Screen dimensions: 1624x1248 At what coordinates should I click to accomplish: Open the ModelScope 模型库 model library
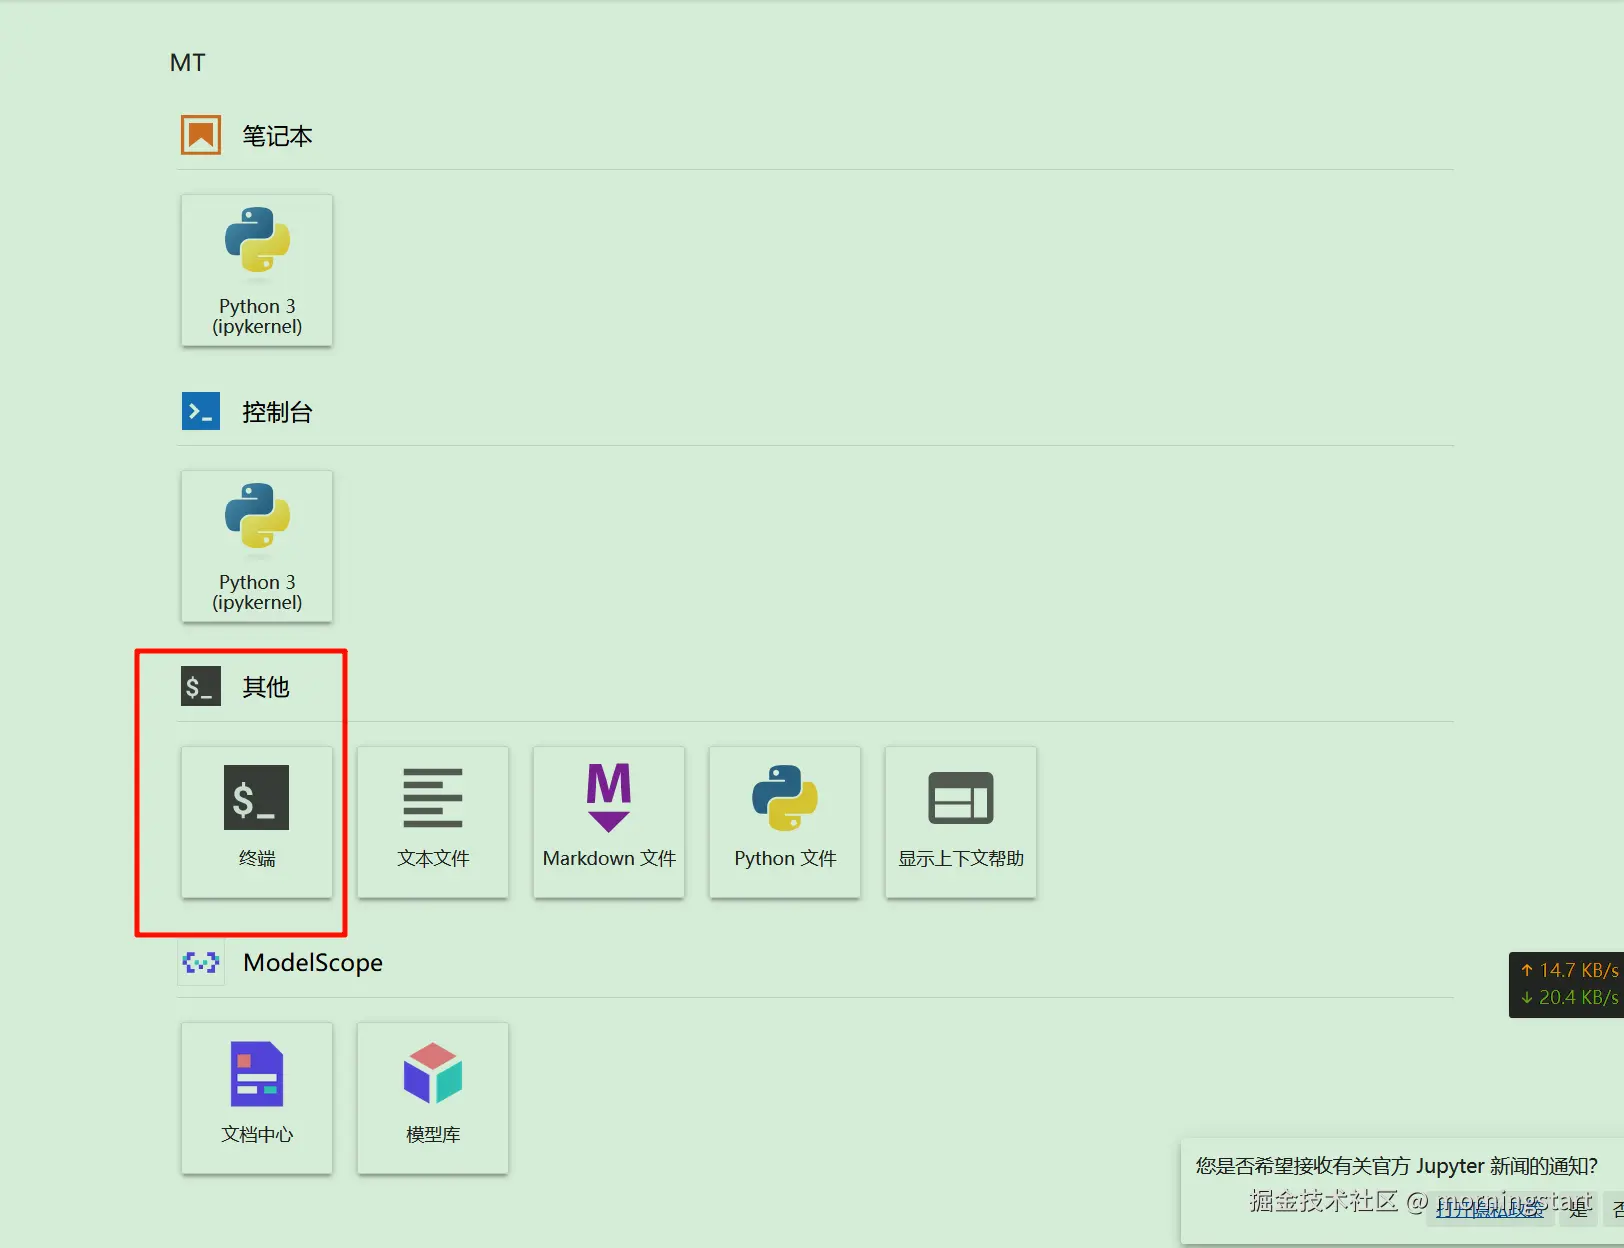432,1097
